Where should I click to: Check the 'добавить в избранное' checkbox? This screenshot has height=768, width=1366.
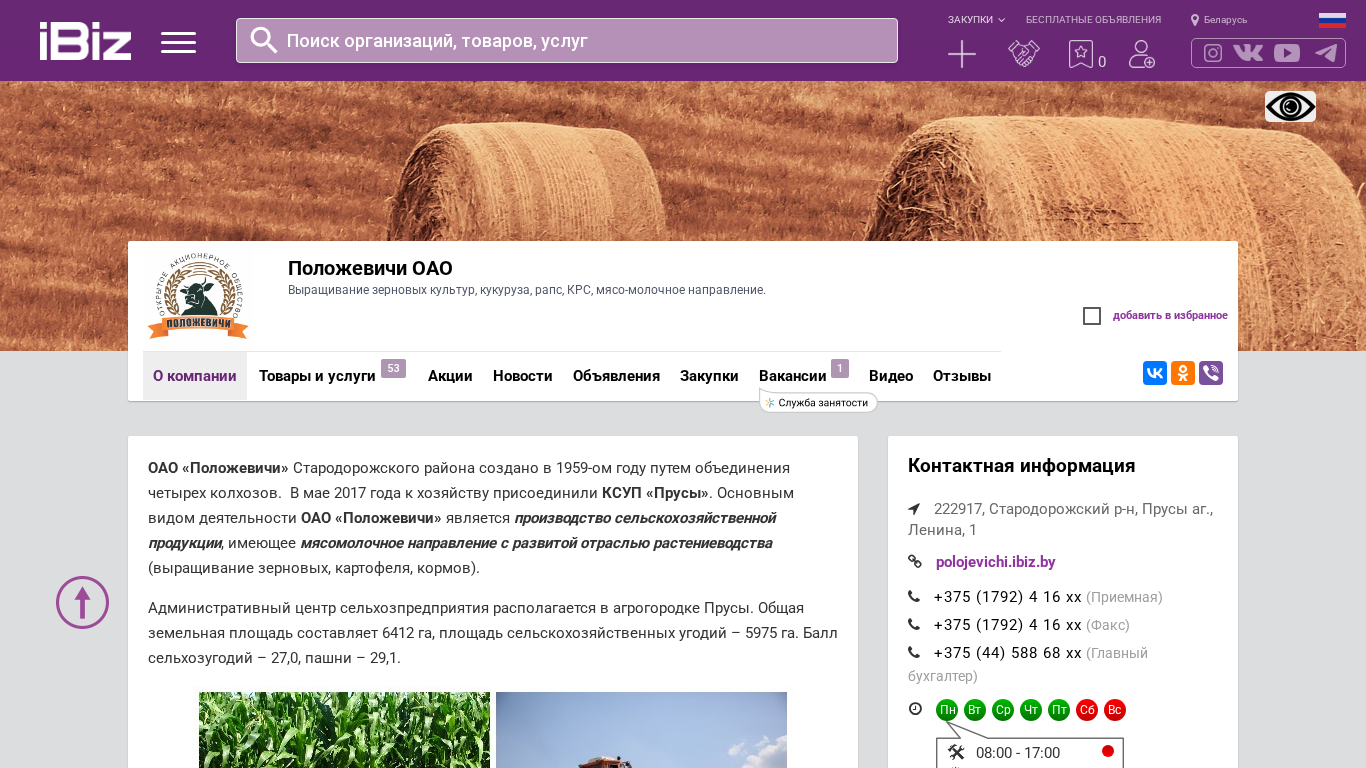click(x=1092, y=316)
